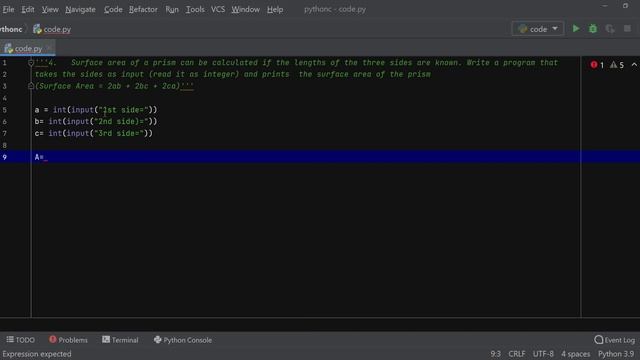
Task: Click the red error indicator count
Action: [597, 65]
